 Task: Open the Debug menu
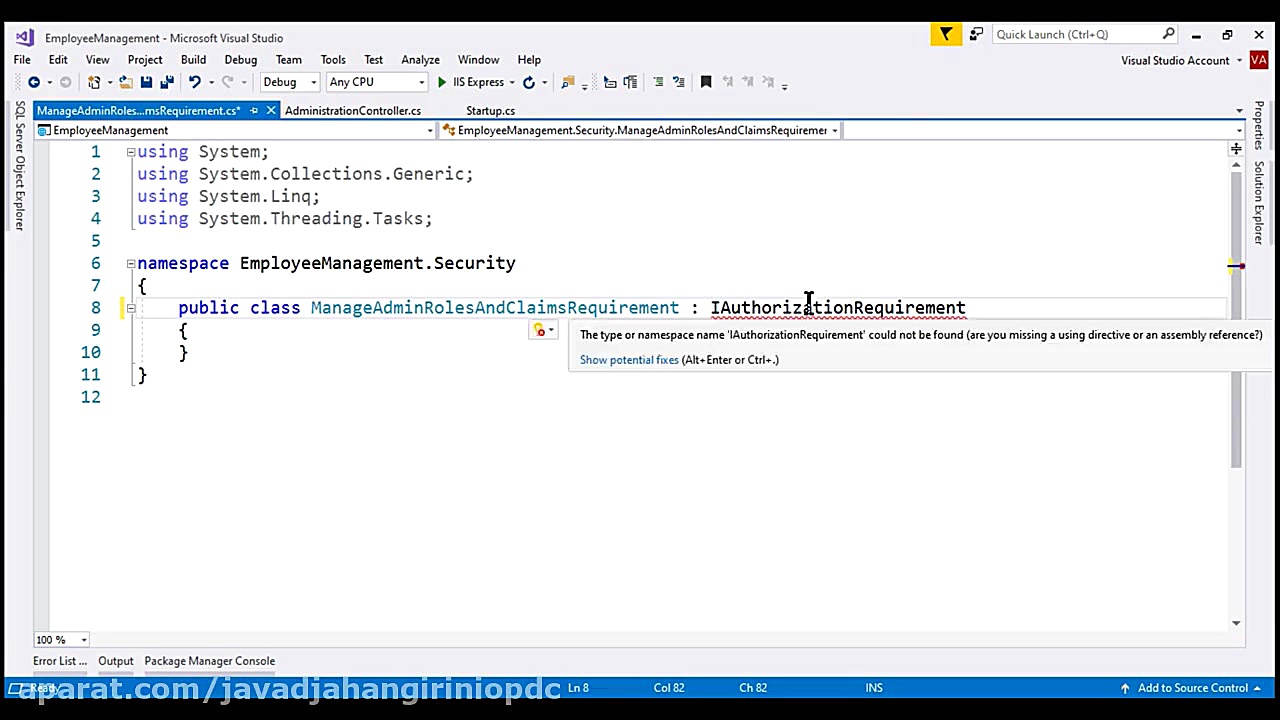(241, 60)
